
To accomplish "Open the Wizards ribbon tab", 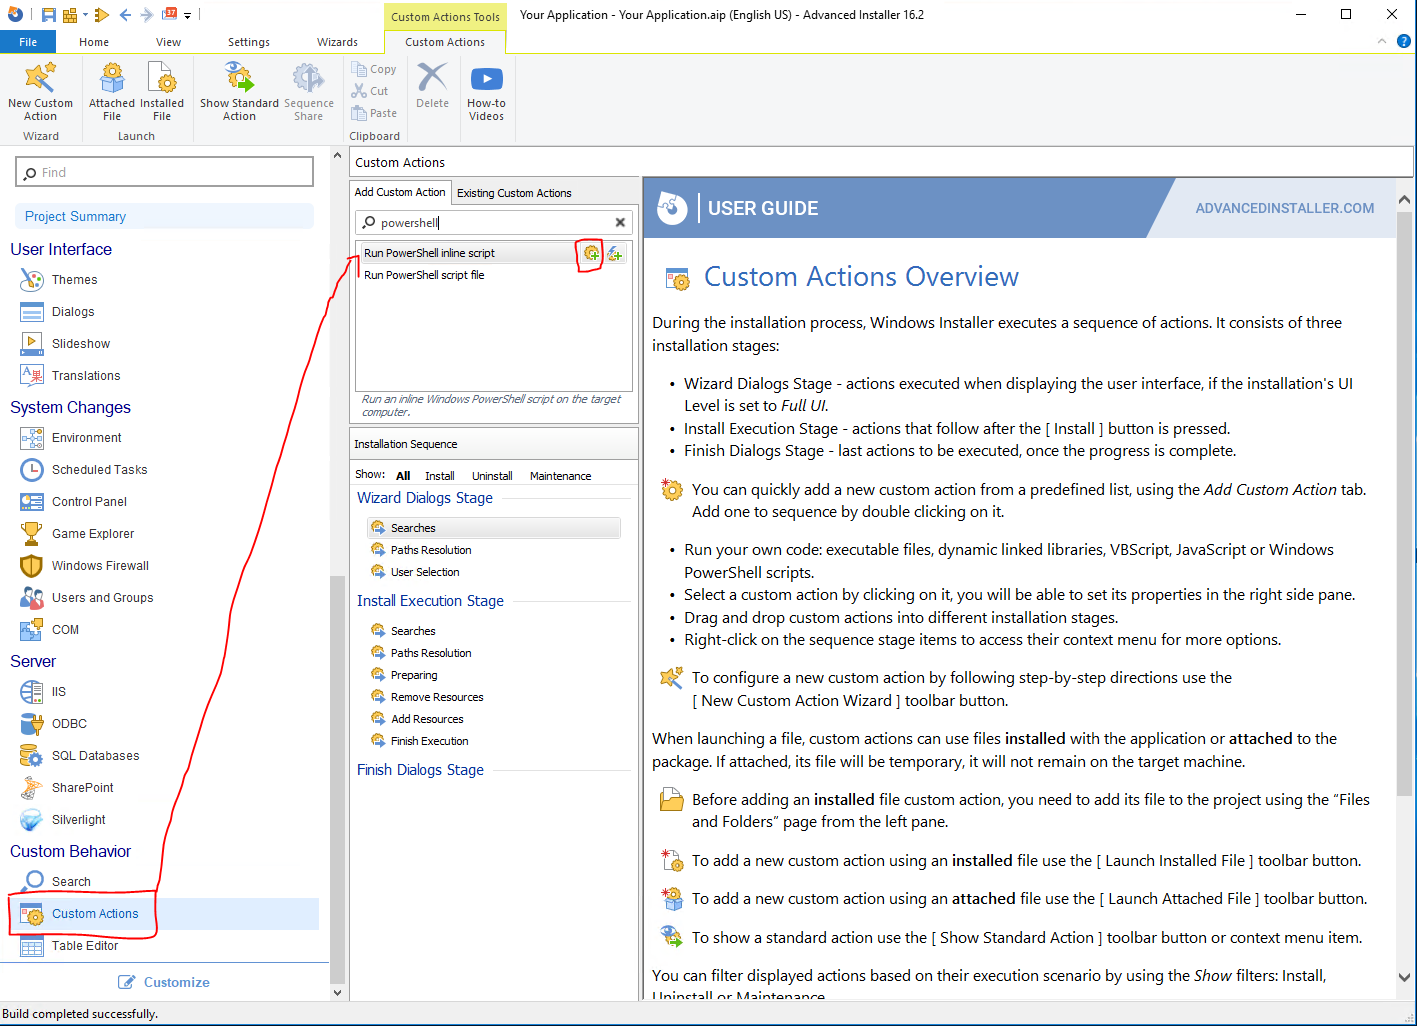I will [337, 42].
